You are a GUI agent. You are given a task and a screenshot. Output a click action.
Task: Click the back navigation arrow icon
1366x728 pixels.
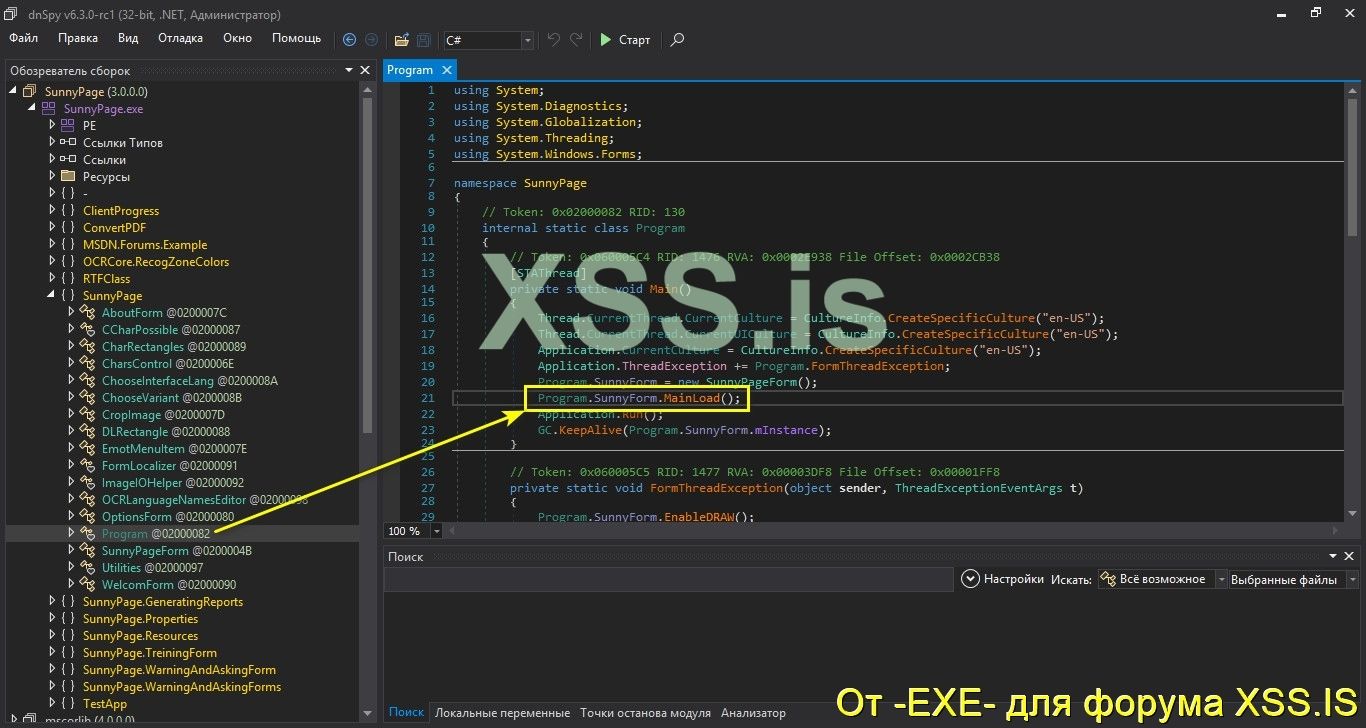349,40
